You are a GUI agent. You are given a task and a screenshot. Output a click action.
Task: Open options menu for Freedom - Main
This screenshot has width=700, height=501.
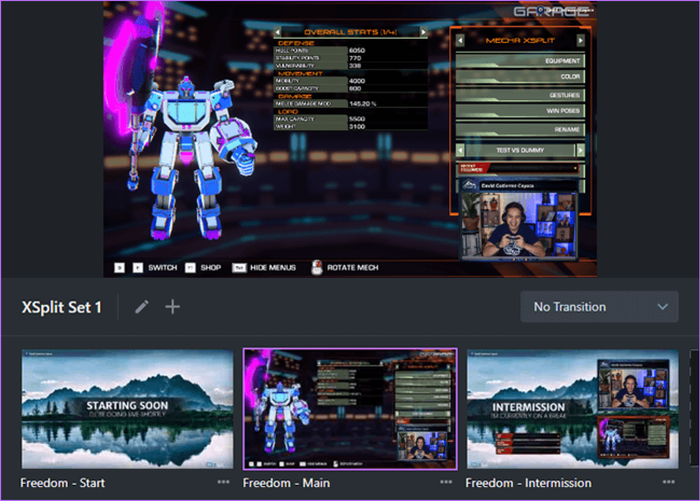click(x=446, y=482)
